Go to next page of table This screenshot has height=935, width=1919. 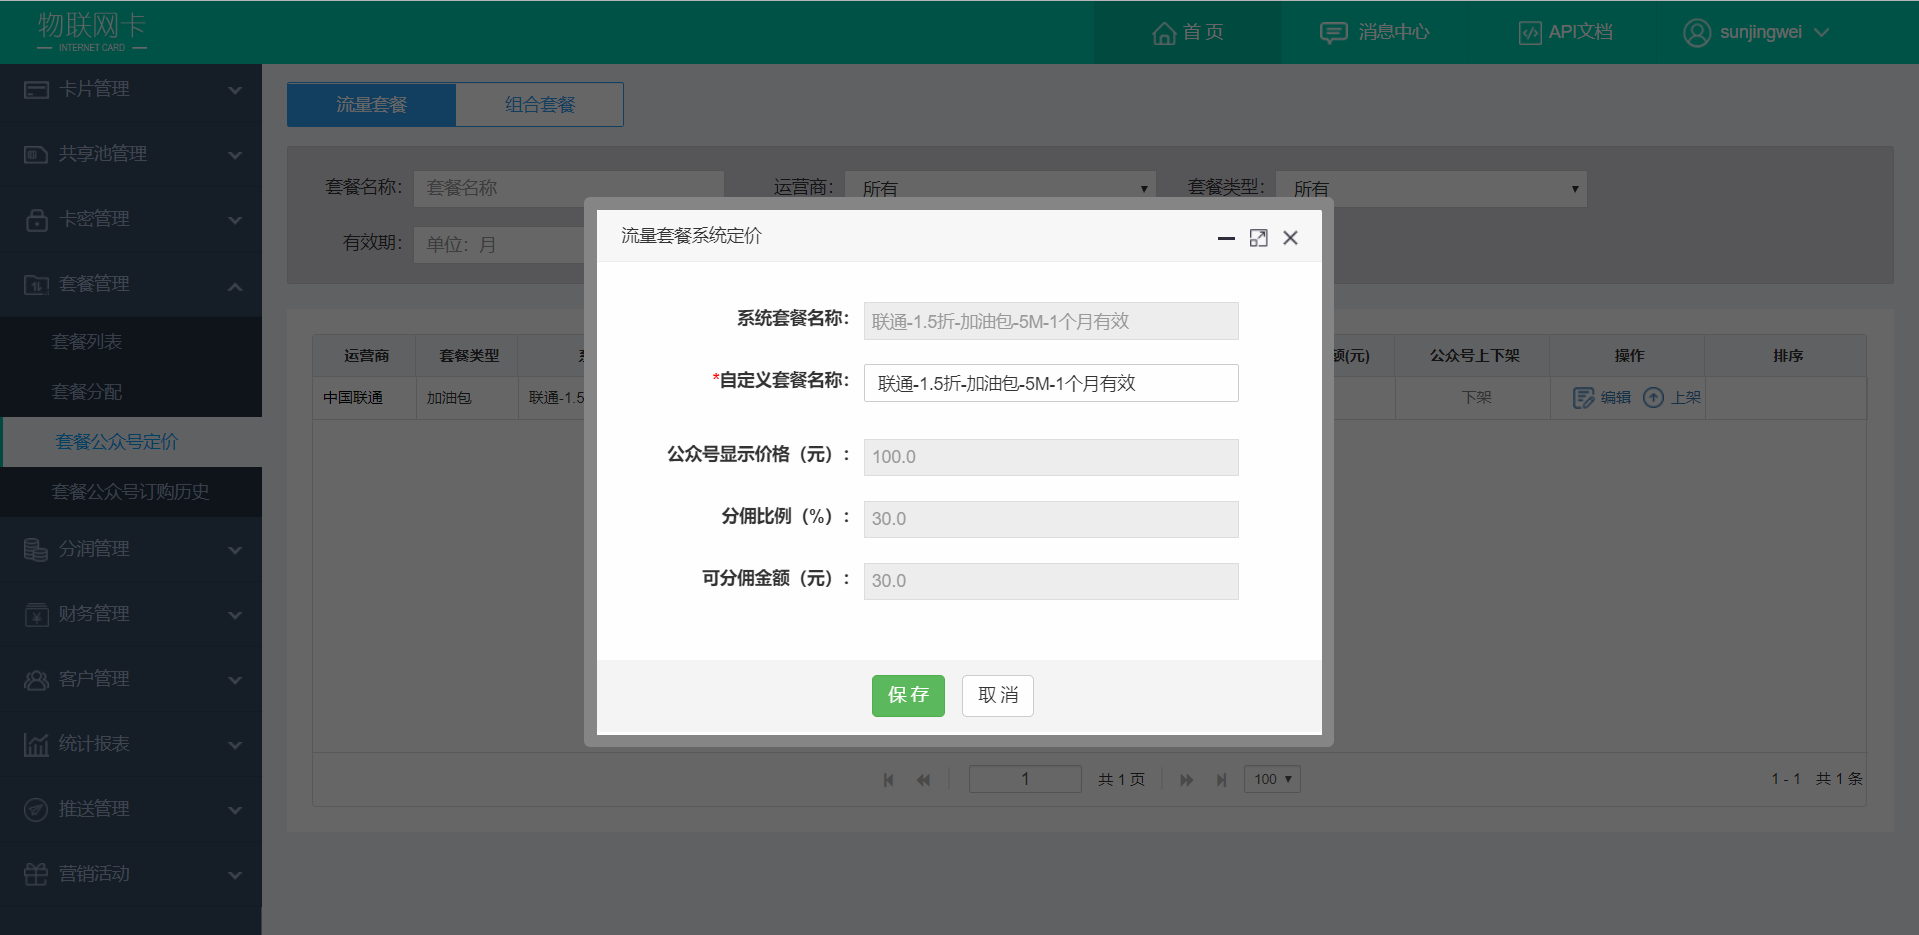click(x=1186, y=780)
